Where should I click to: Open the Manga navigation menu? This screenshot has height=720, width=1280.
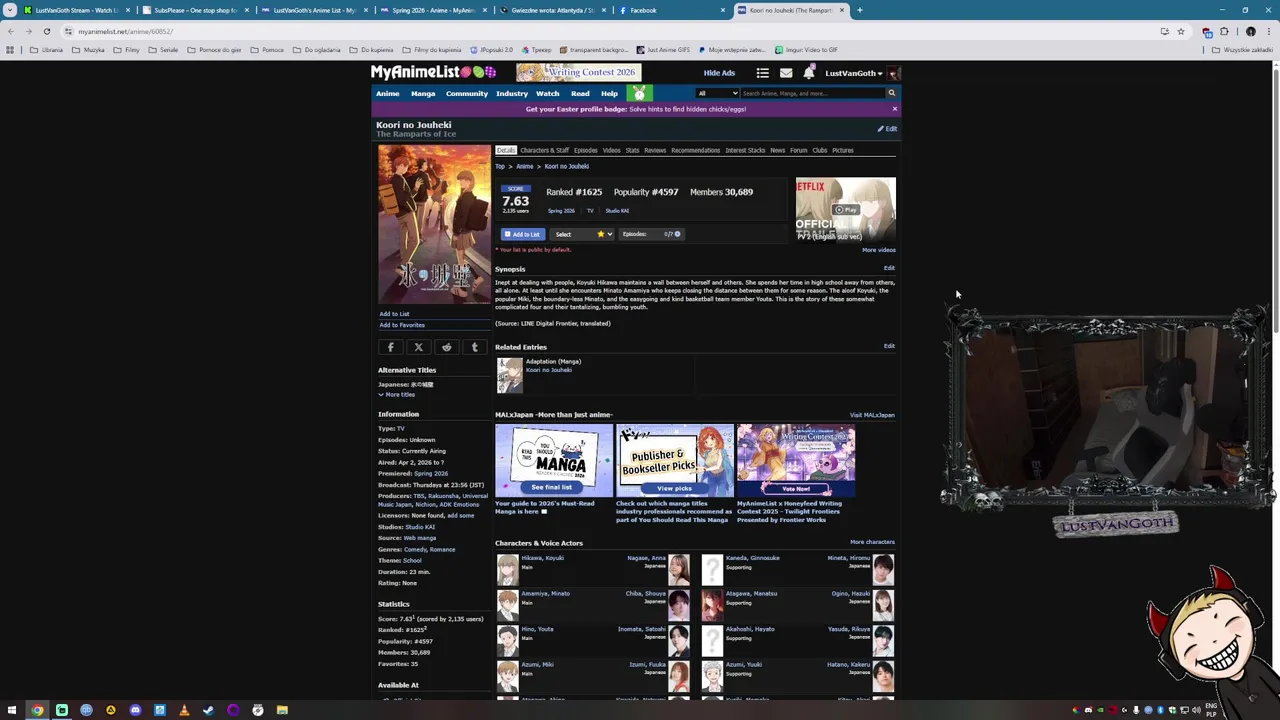coord(423,94)
